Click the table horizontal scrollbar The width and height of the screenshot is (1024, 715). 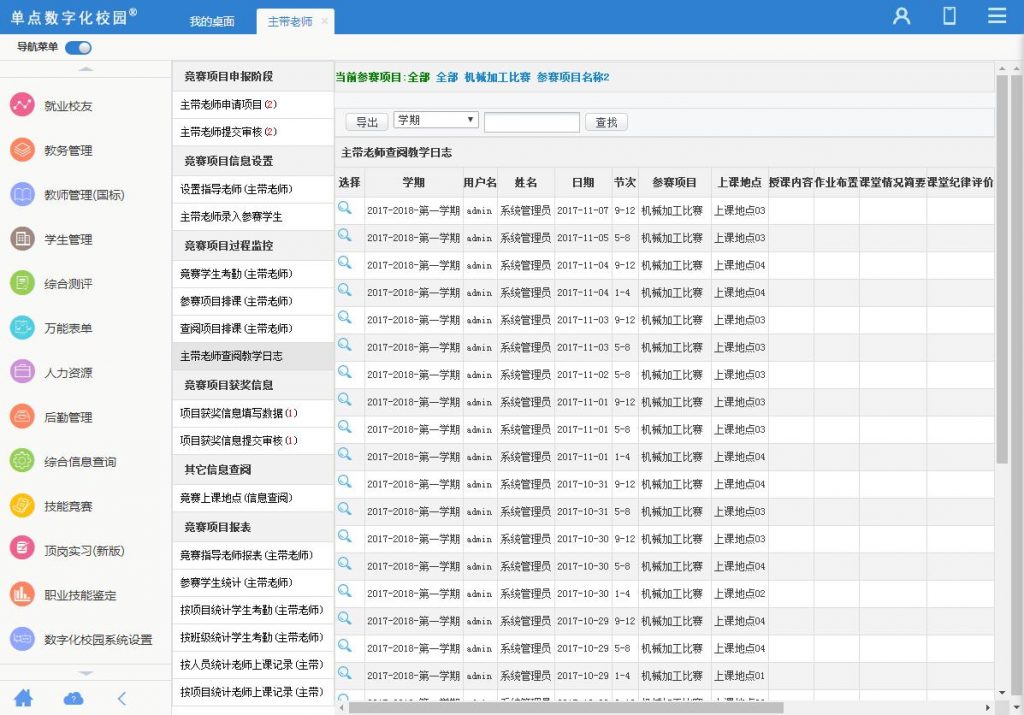click(x=566, y=708)
